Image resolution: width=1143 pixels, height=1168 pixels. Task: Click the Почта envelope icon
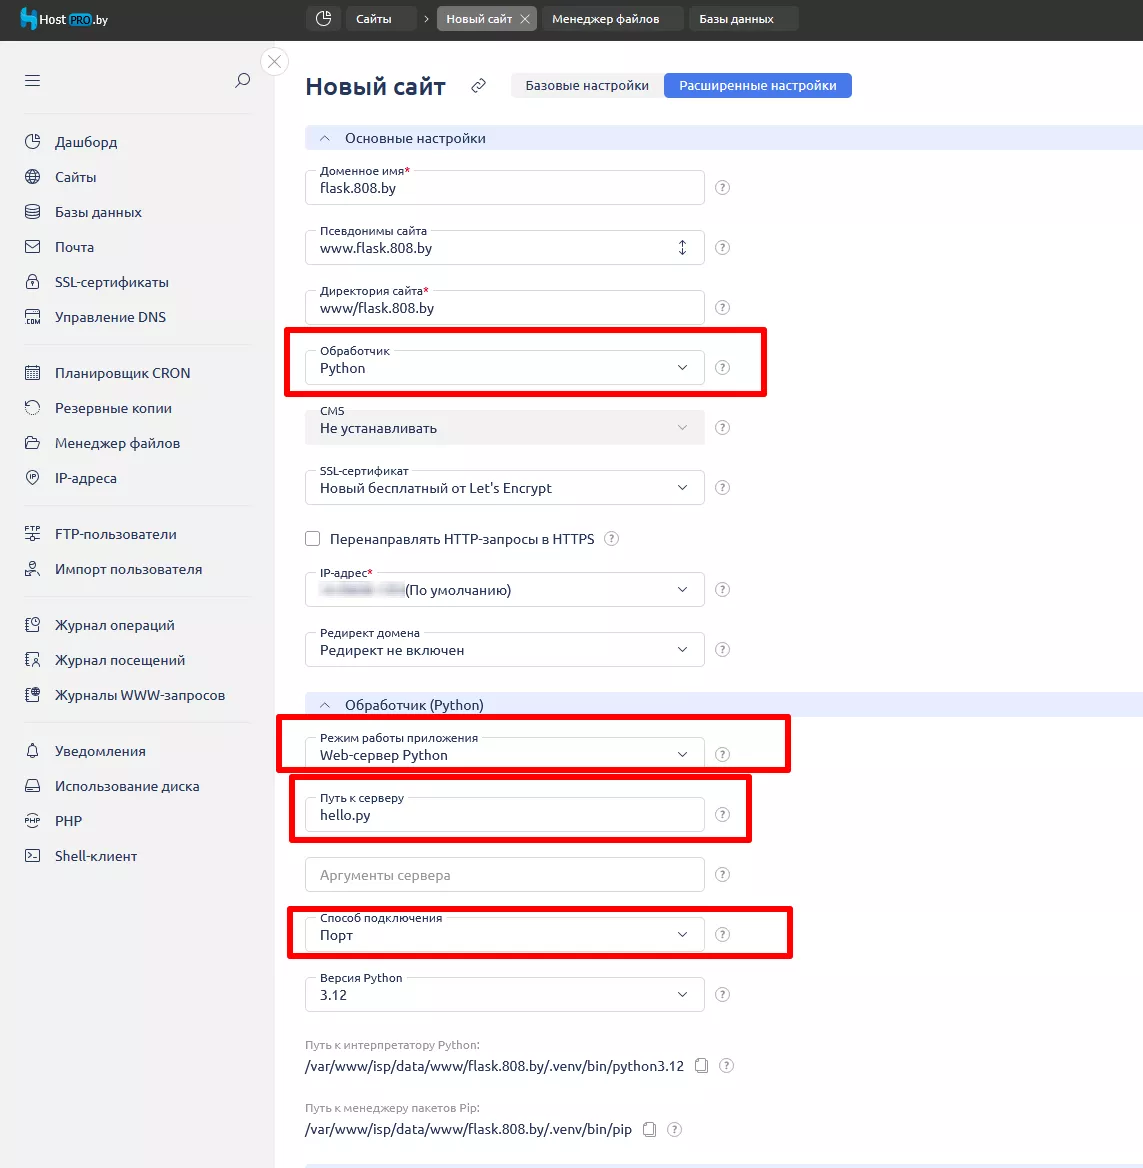pos(32,247)
